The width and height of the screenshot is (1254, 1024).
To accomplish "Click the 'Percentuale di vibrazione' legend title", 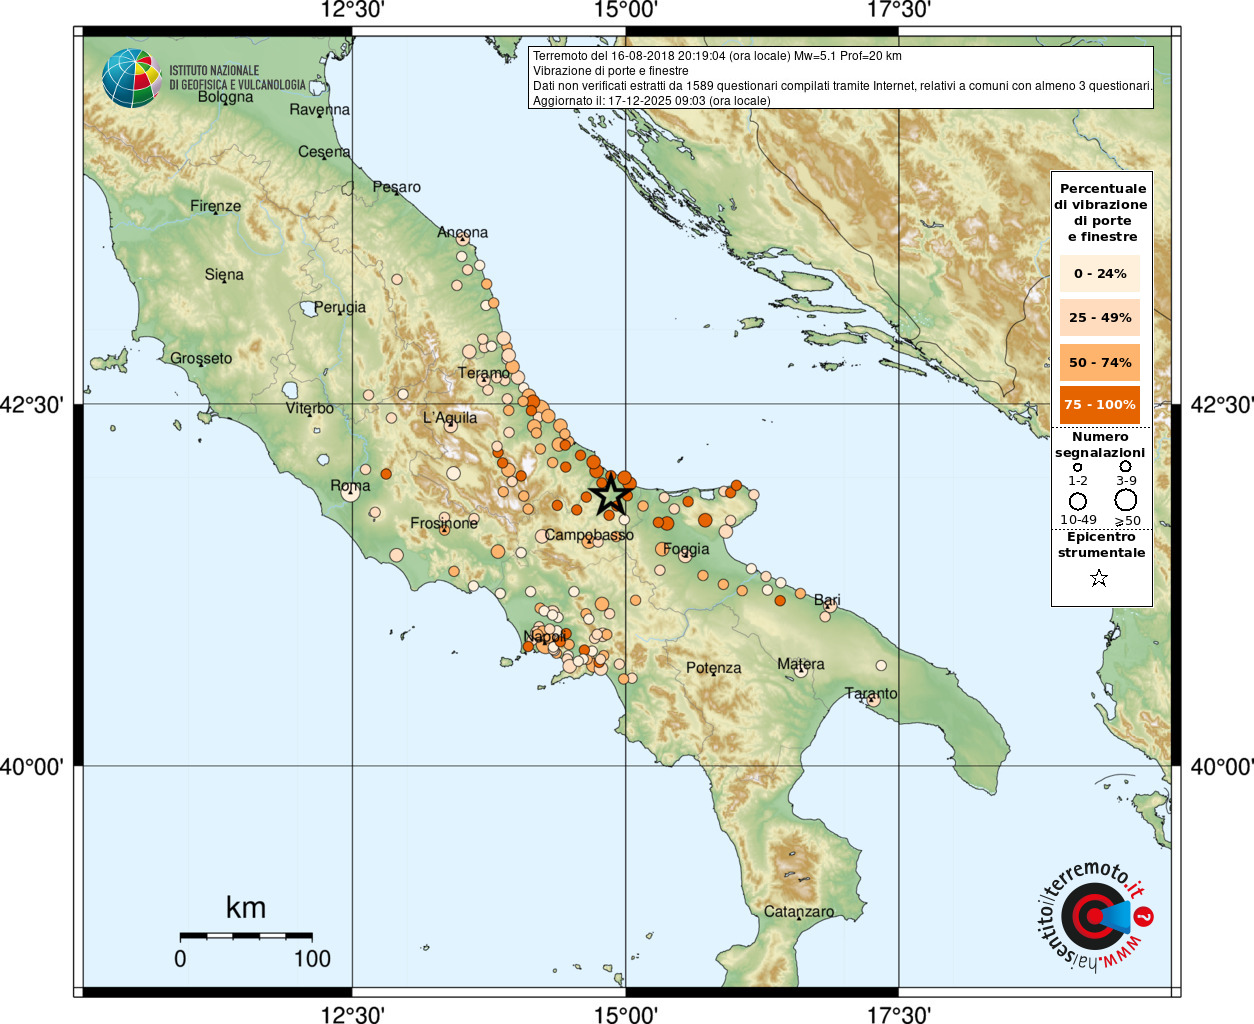I will click(x=1101, y=212).
